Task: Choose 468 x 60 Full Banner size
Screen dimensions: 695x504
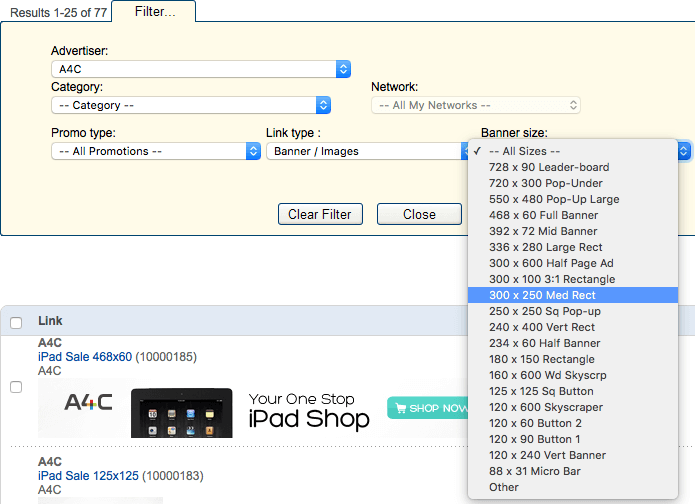Action: pyautogui.click(x=543, y=215)
